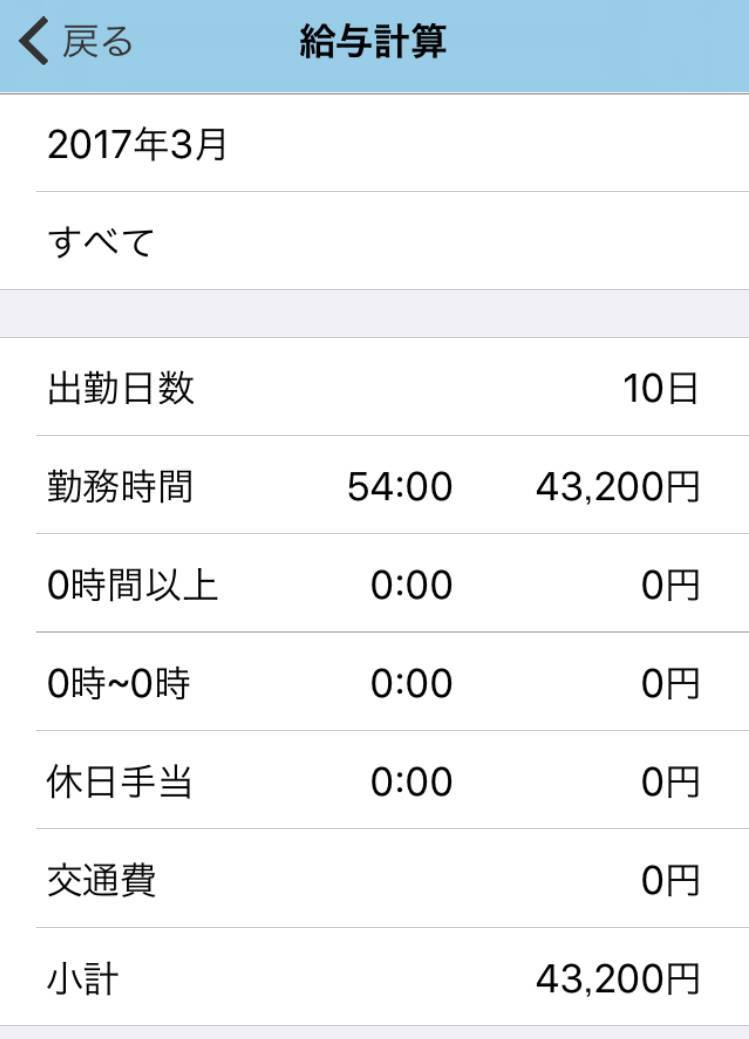Select the 交通費 transportation row
This screenshot has height=1039, width=749.
(x=374, y=878)
